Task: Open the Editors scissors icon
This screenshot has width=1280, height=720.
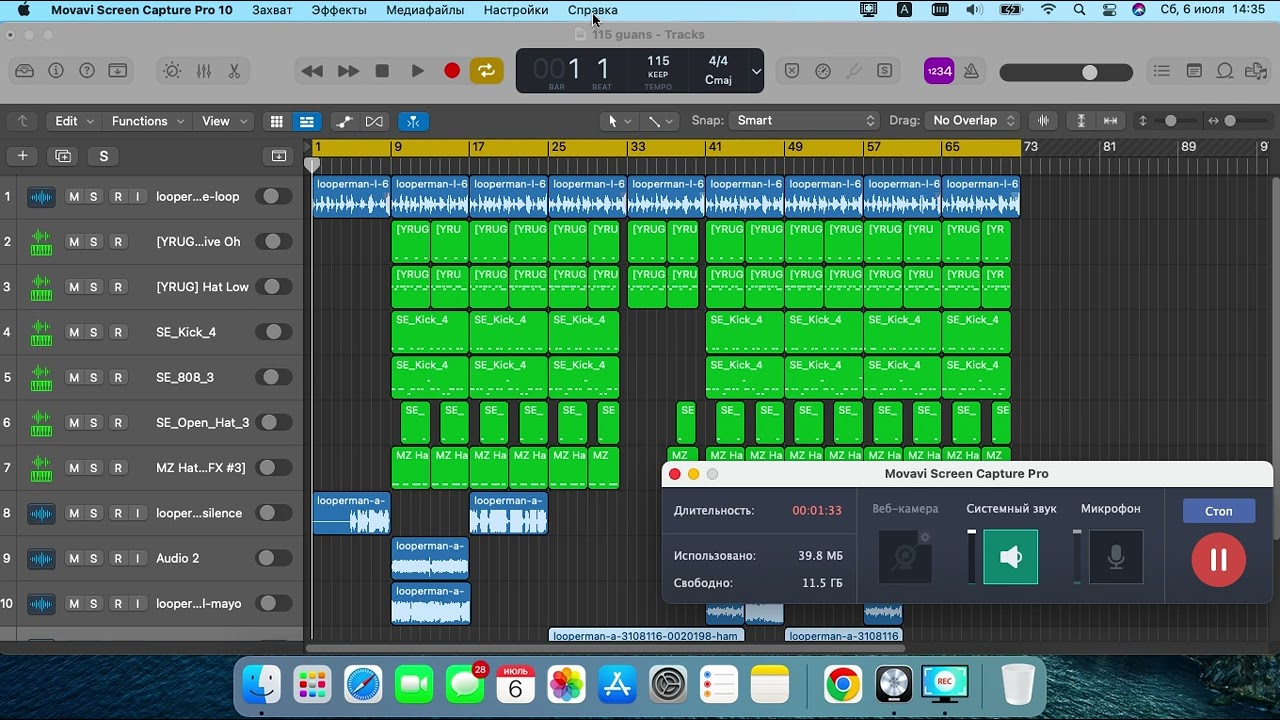Action: point(234,71)
